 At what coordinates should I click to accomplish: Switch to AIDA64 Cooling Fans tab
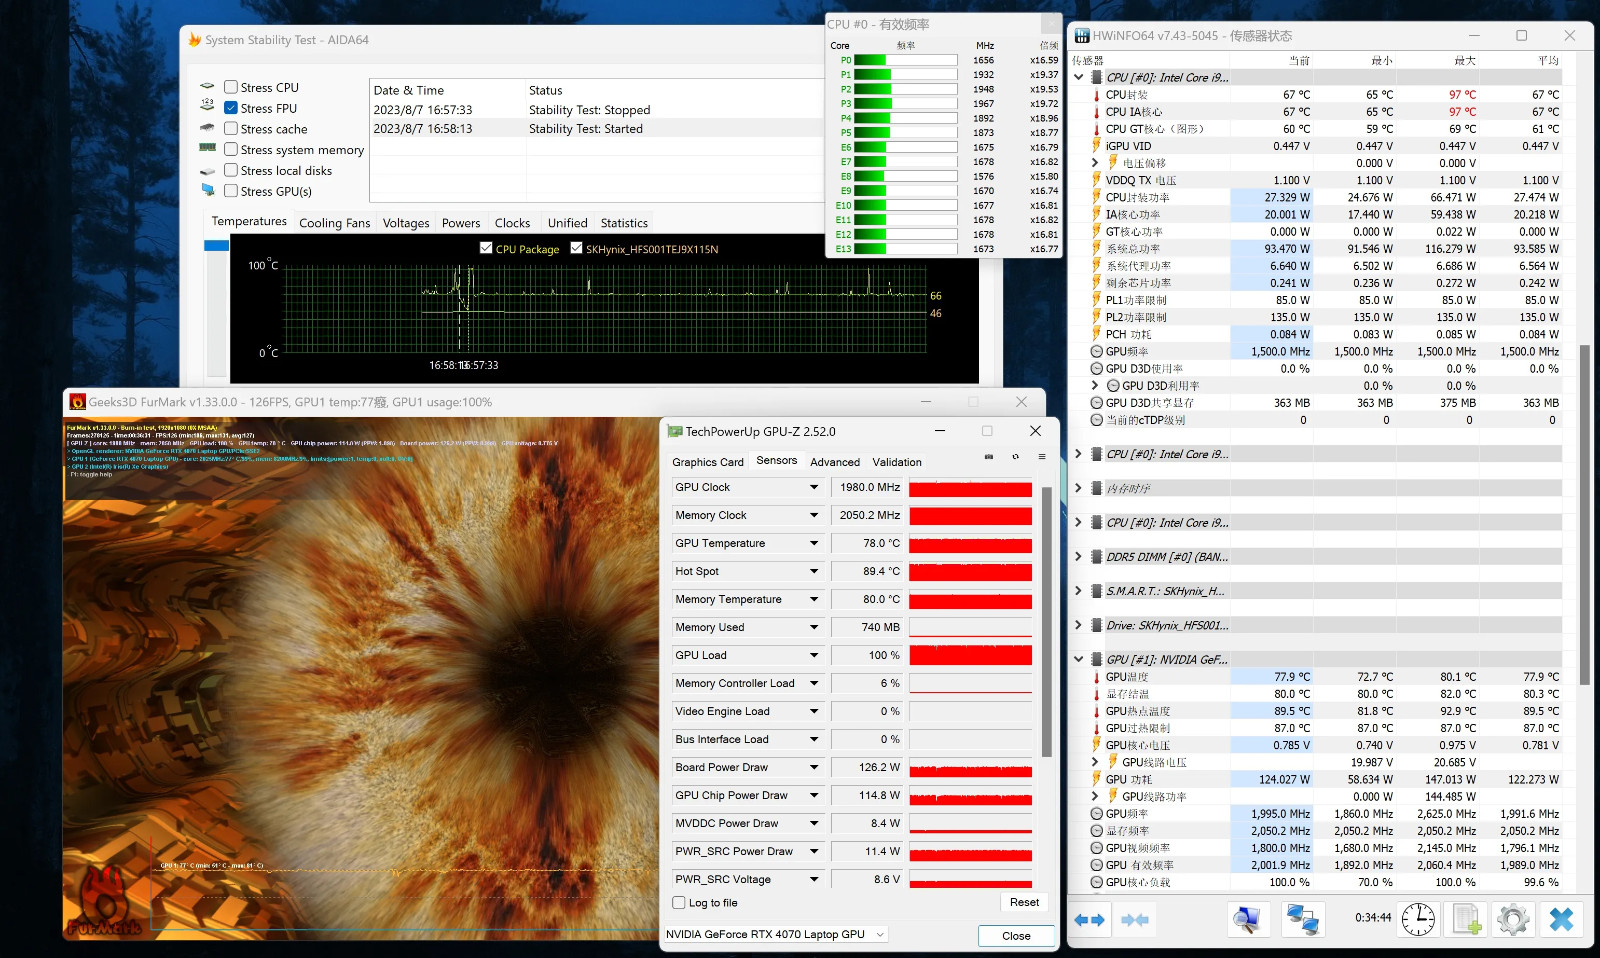point(334,223)
